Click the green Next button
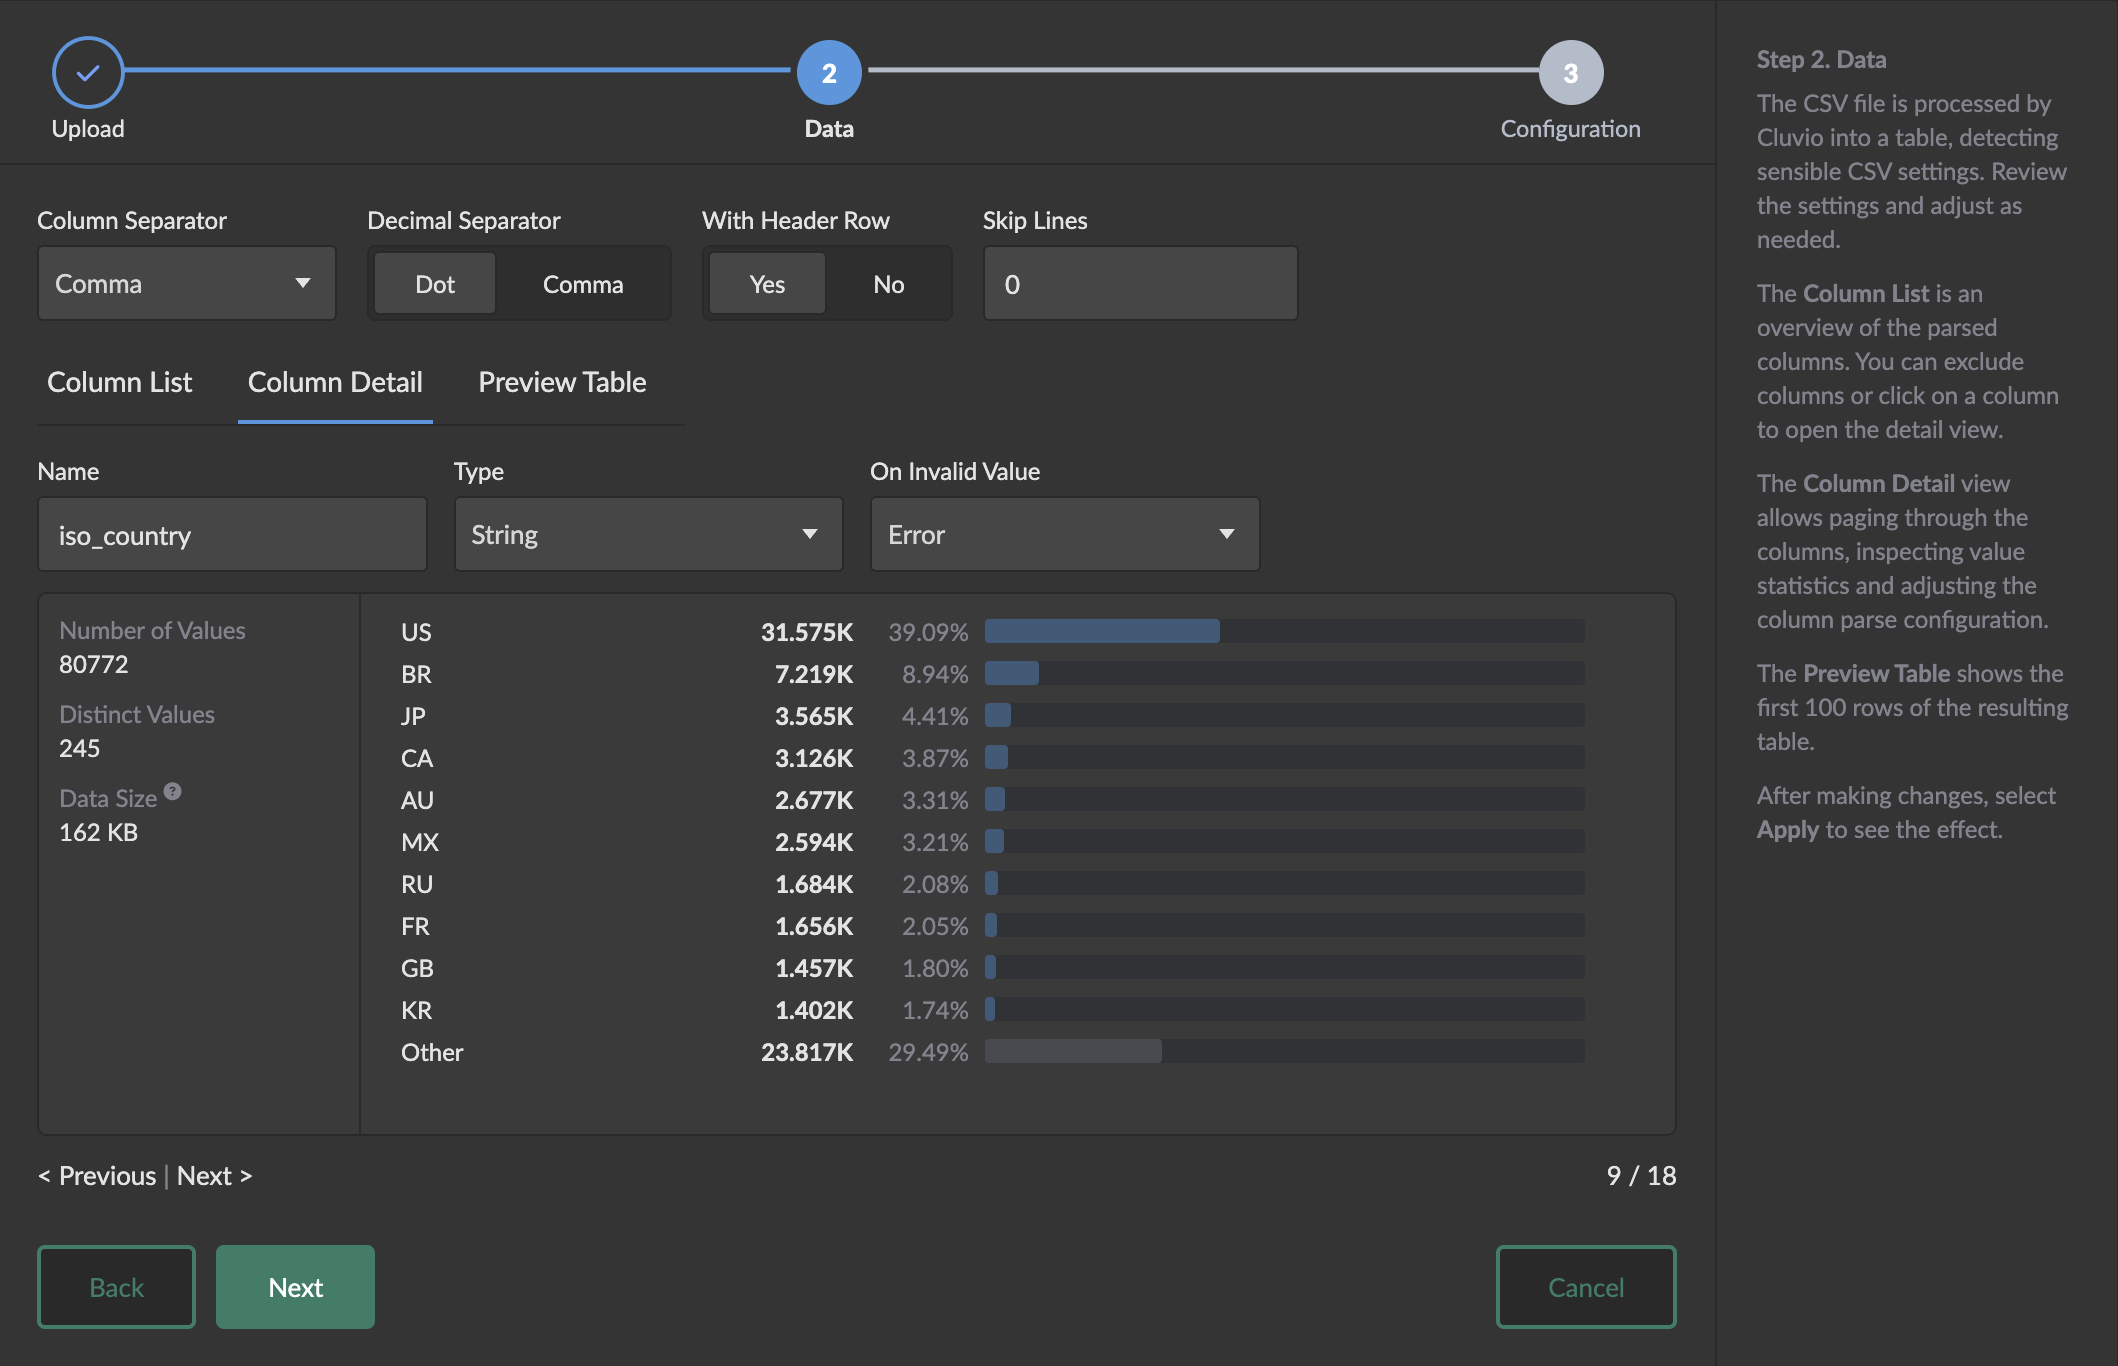Image resolution: width=2118 pixels, height=1366 pixels. click(295, 1287)
